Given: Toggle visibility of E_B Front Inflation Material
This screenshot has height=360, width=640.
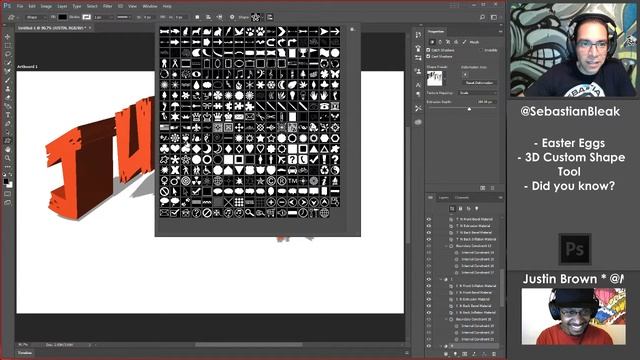Looking at the screenshot, I should (x=429, y=286).
